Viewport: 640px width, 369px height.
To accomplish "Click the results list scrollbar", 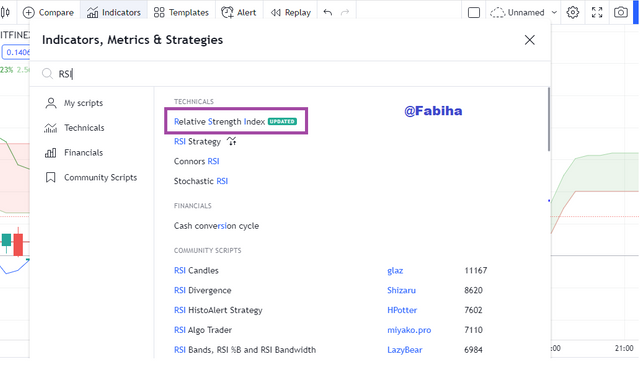I will (549, 119).
